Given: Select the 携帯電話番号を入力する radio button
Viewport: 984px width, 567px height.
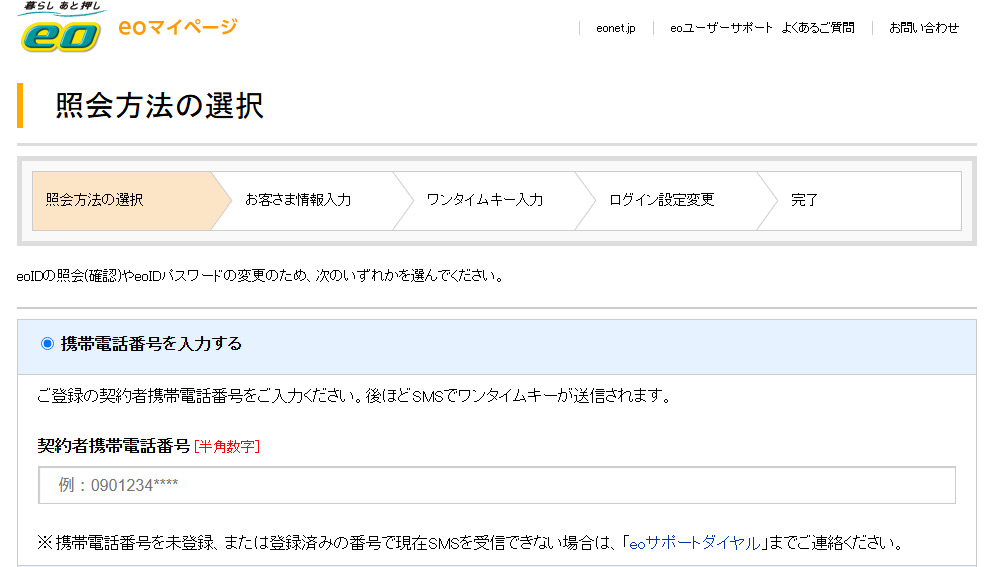Looking at the screenshot, I should [47, 344].
